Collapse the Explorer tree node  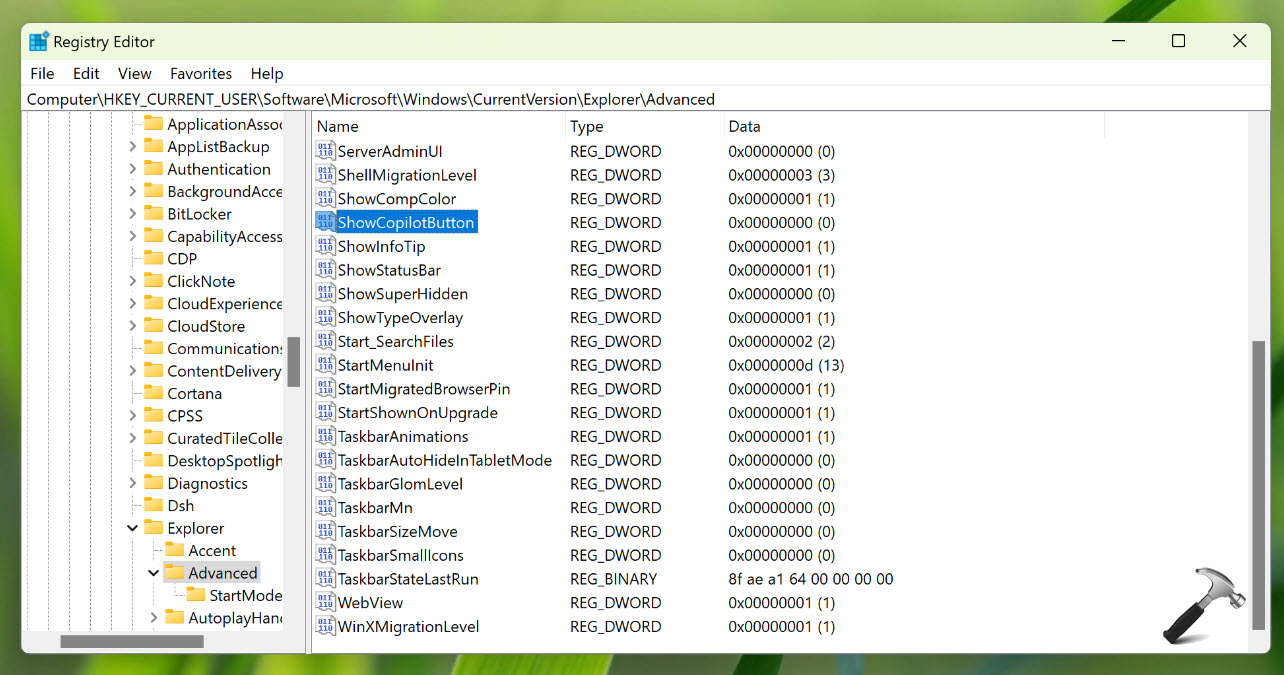132,528
